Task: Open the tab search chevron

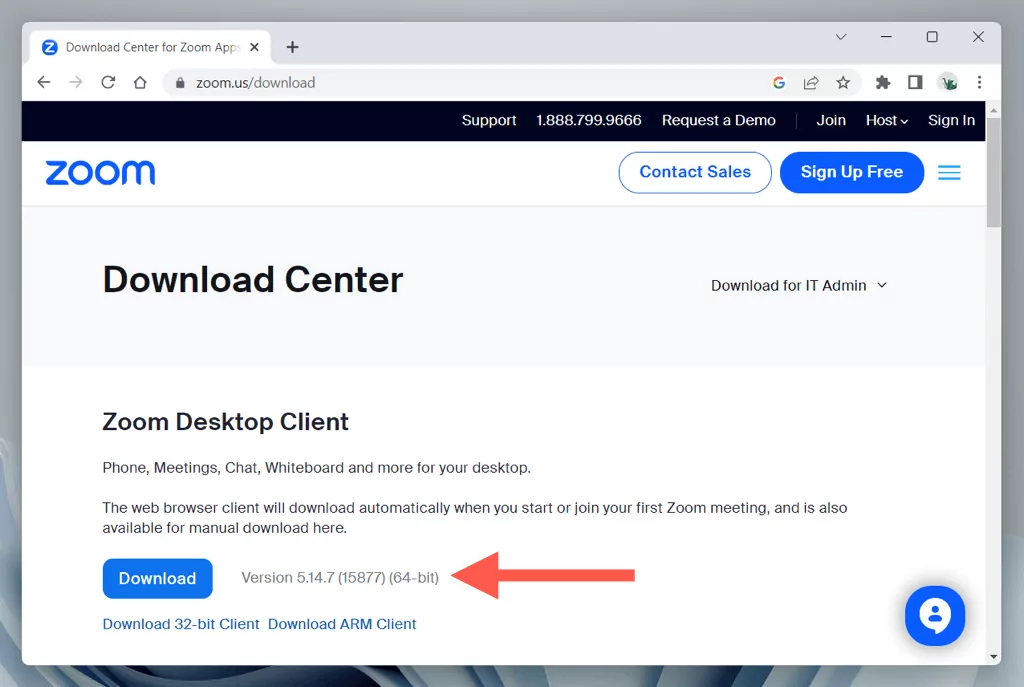Action: click(x=841, y=37)
